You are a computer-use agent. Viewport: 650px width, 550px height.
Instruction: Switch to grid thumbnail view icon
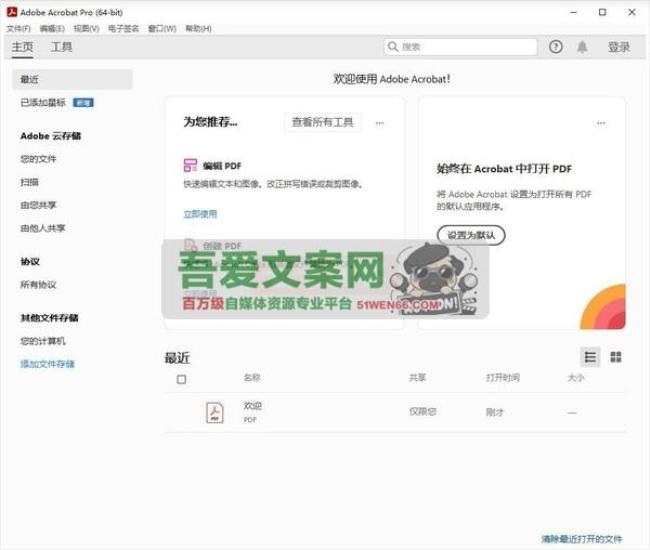(616, 357)
